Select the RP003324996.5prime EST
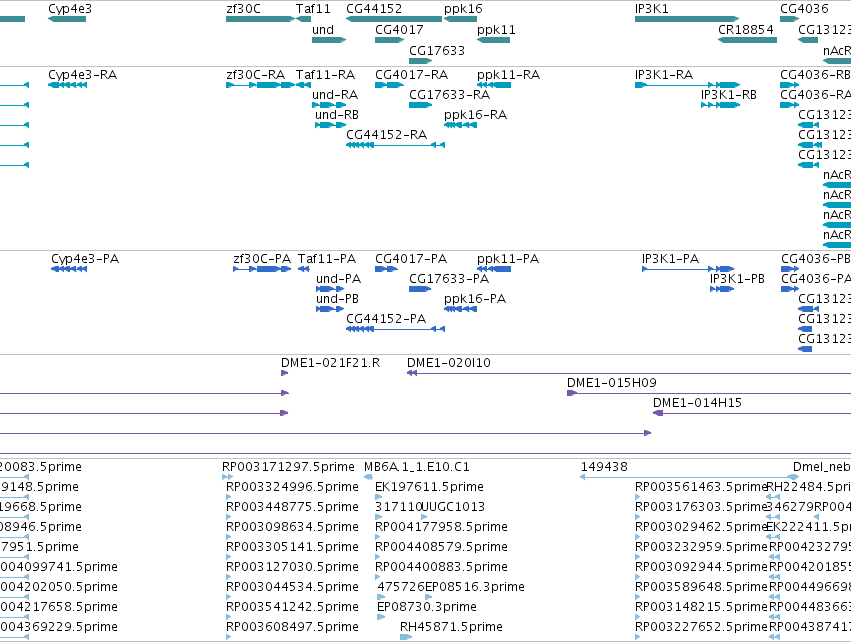Image resolution: width=851 pixels, height=642 pixels. pyautogui.click(x=228, y=497)
